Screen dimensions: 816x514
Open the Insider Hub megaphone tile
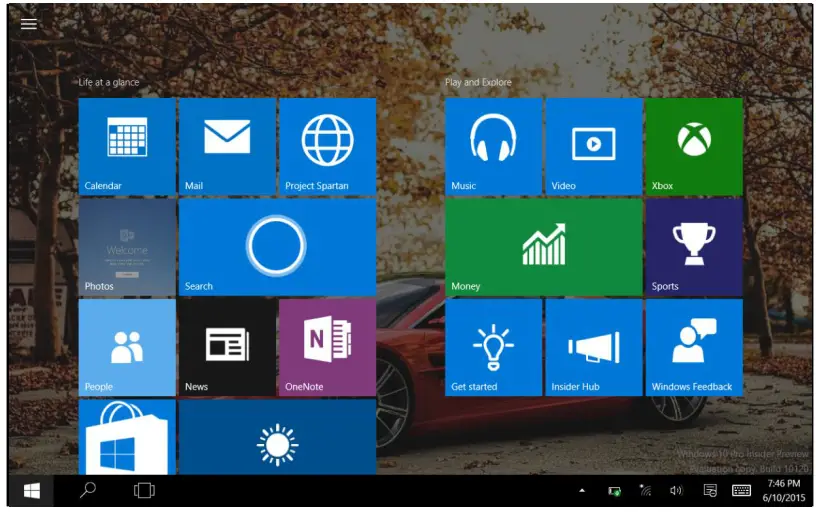594,348
